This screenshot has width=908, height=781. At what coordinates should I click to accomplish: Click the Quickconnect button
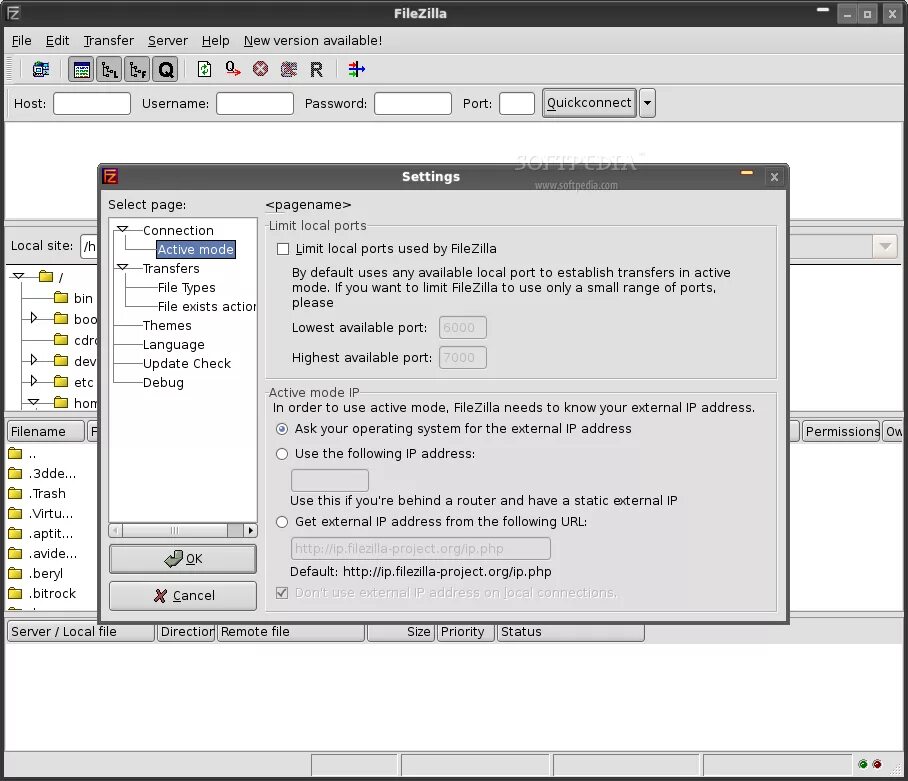coord(589,103)
